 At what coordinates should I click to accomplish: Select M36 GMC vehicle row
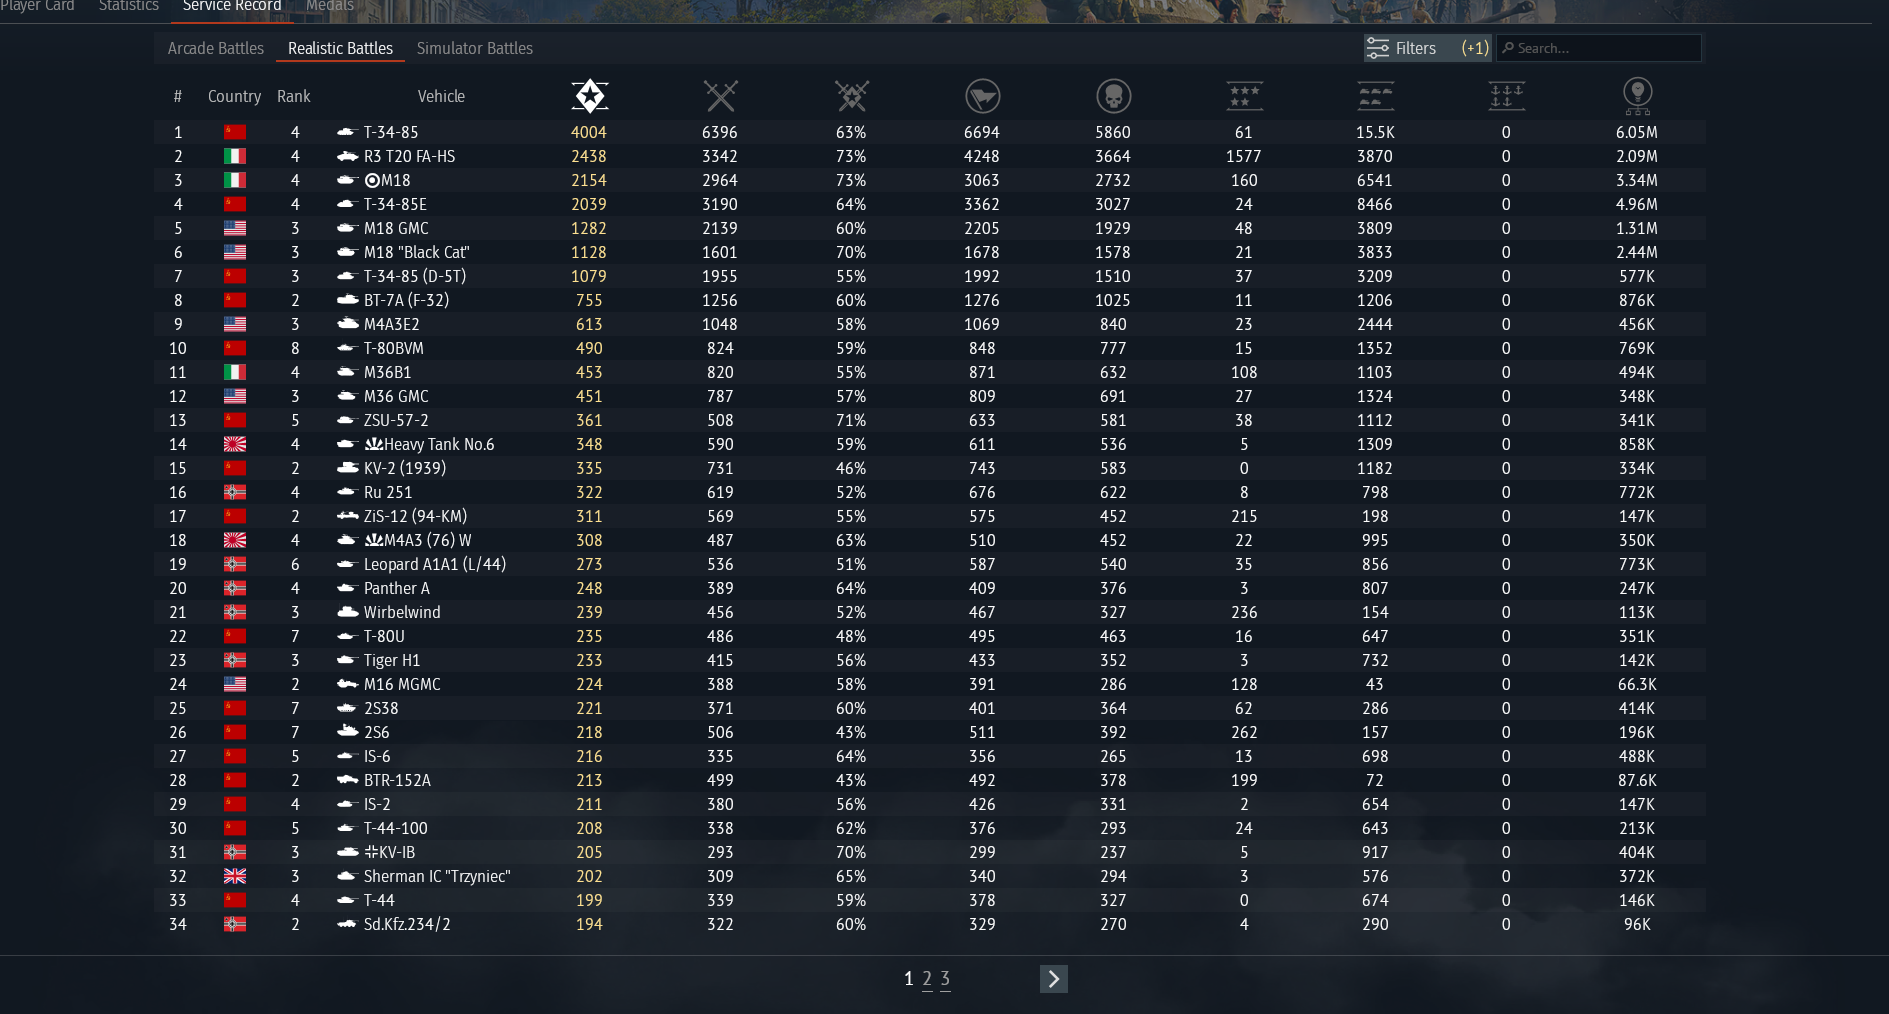(930, 396)
